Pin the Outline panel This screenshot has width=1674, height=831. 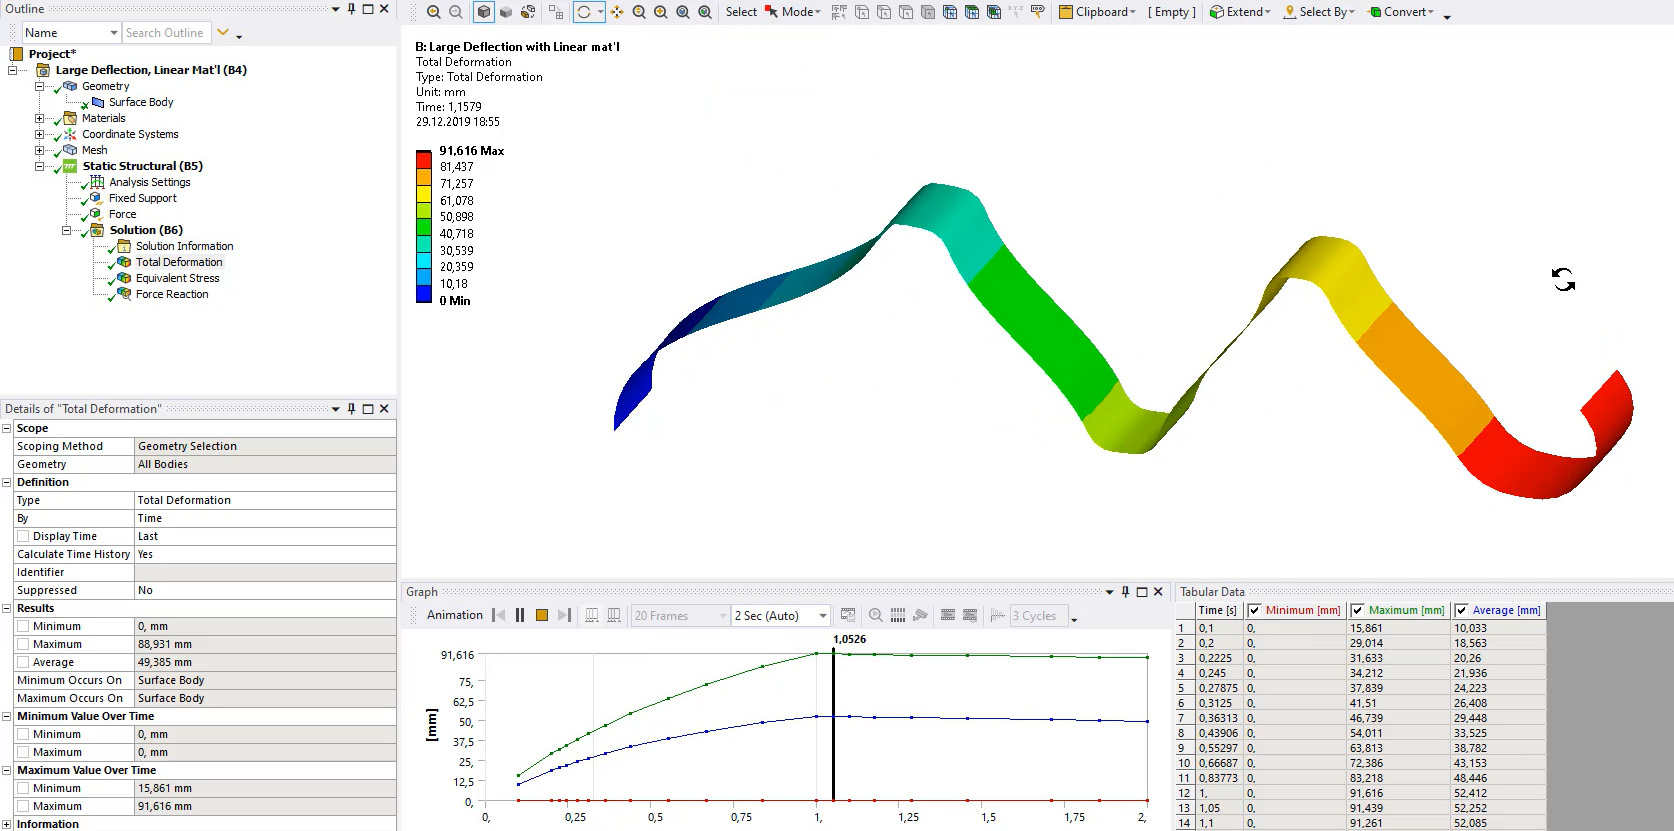(x=351, y=9)
